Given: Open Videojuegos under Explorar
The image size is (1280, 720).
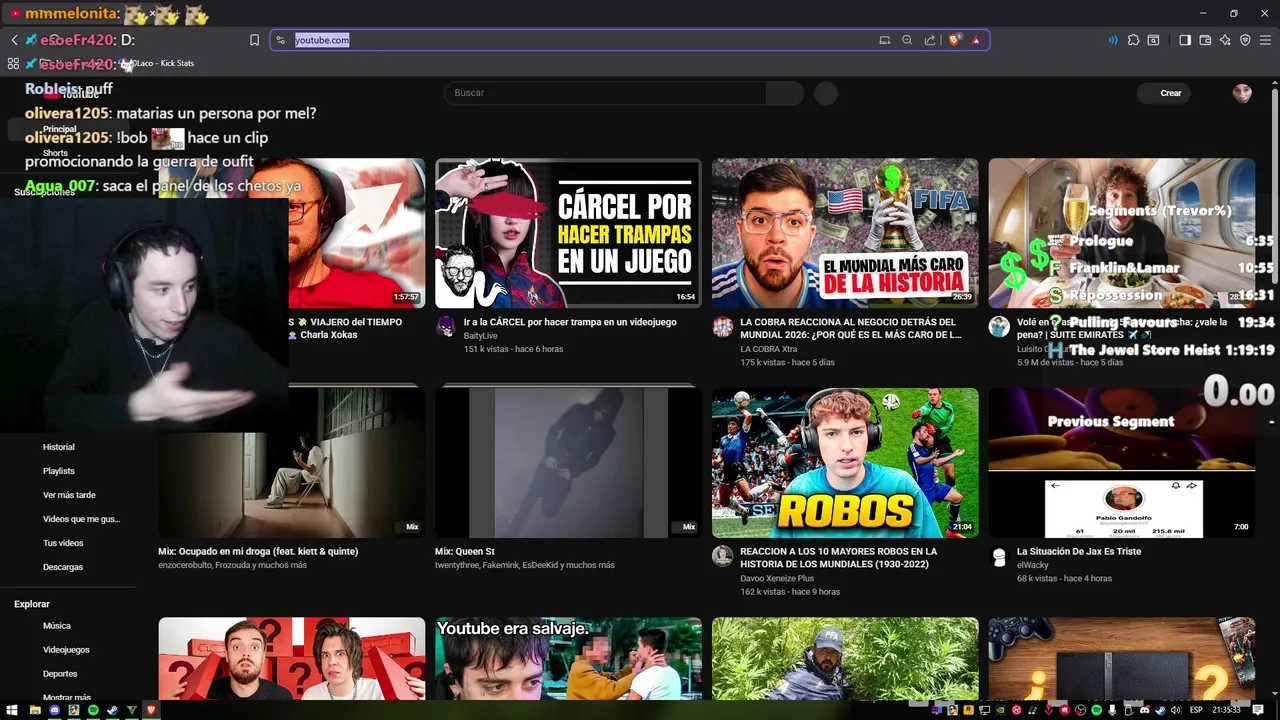Looking at the screenshot, I should click(66, 650).
